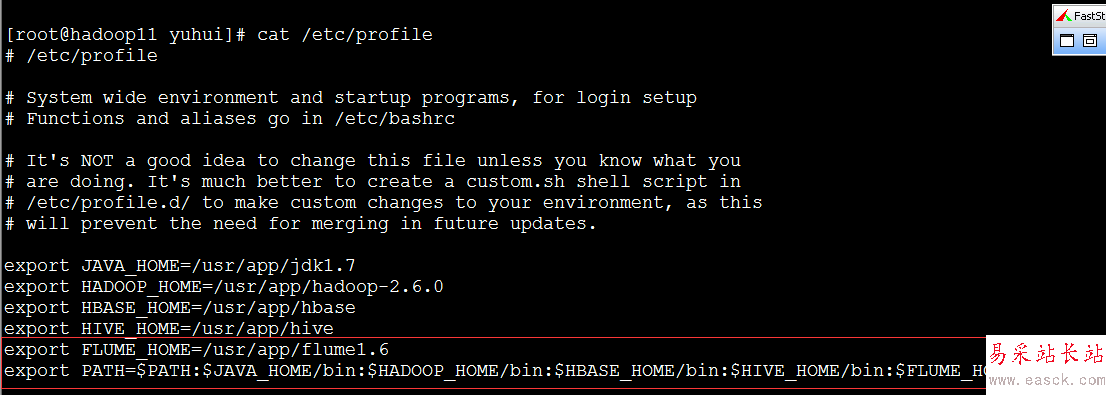This screenshot has height=395, width=1106.
Task: Click the export HIVE_HOME line
Action: tap(169, 329)
